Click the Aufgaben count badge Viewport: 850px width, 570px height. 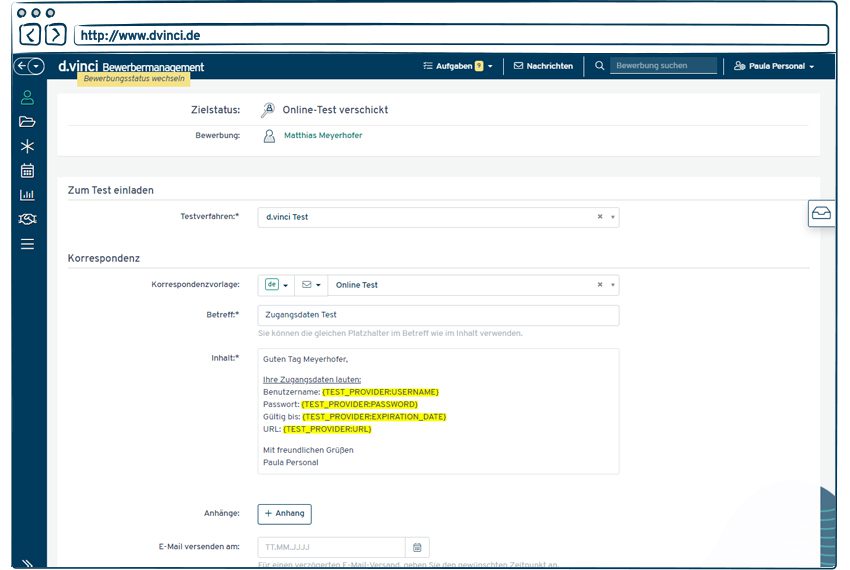point(479,66)
